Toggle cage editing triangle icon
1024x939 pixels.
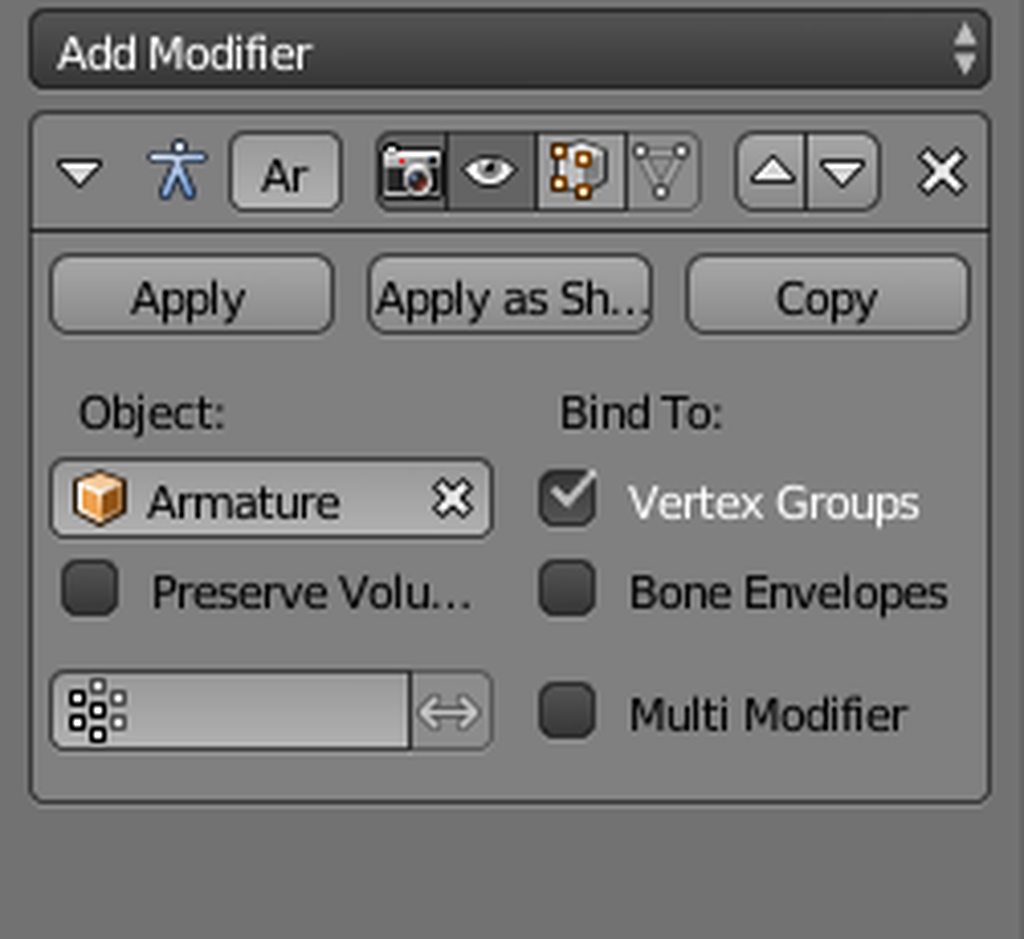(x=663, y=172)
